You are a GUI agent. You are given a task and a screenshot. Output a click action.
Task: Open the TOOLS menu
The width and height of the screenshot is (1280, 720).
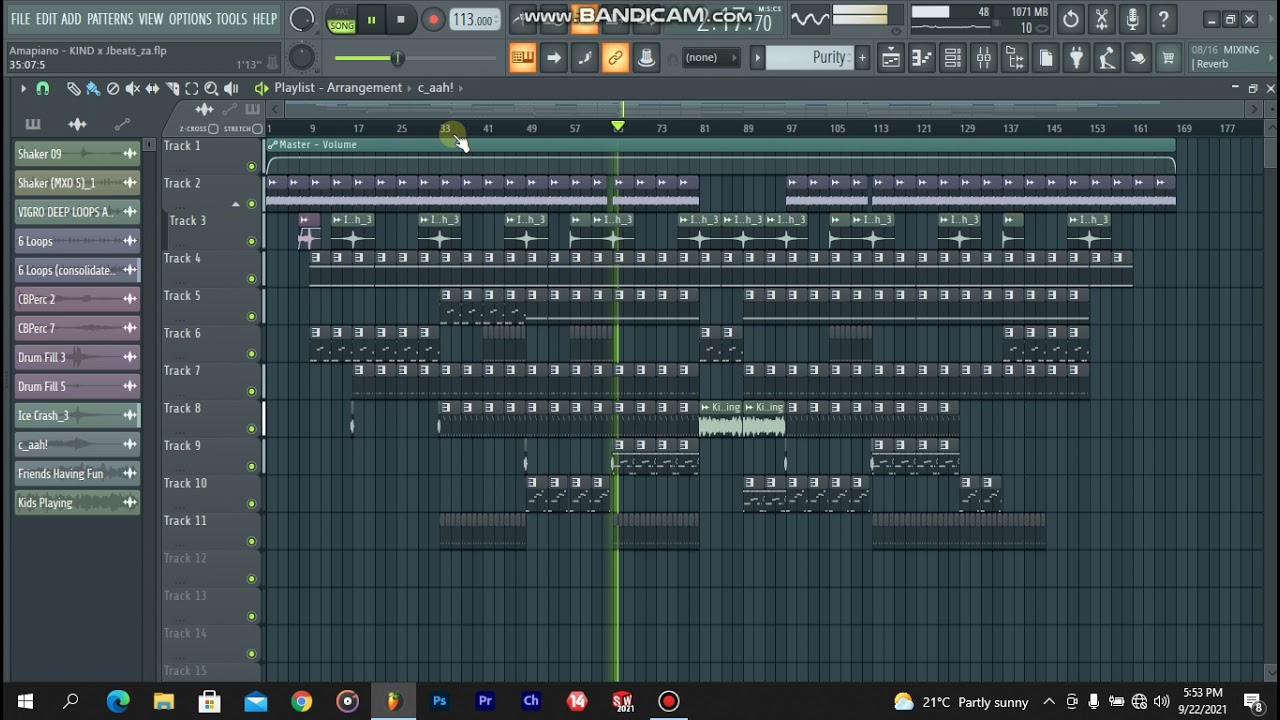pos(231,19)
